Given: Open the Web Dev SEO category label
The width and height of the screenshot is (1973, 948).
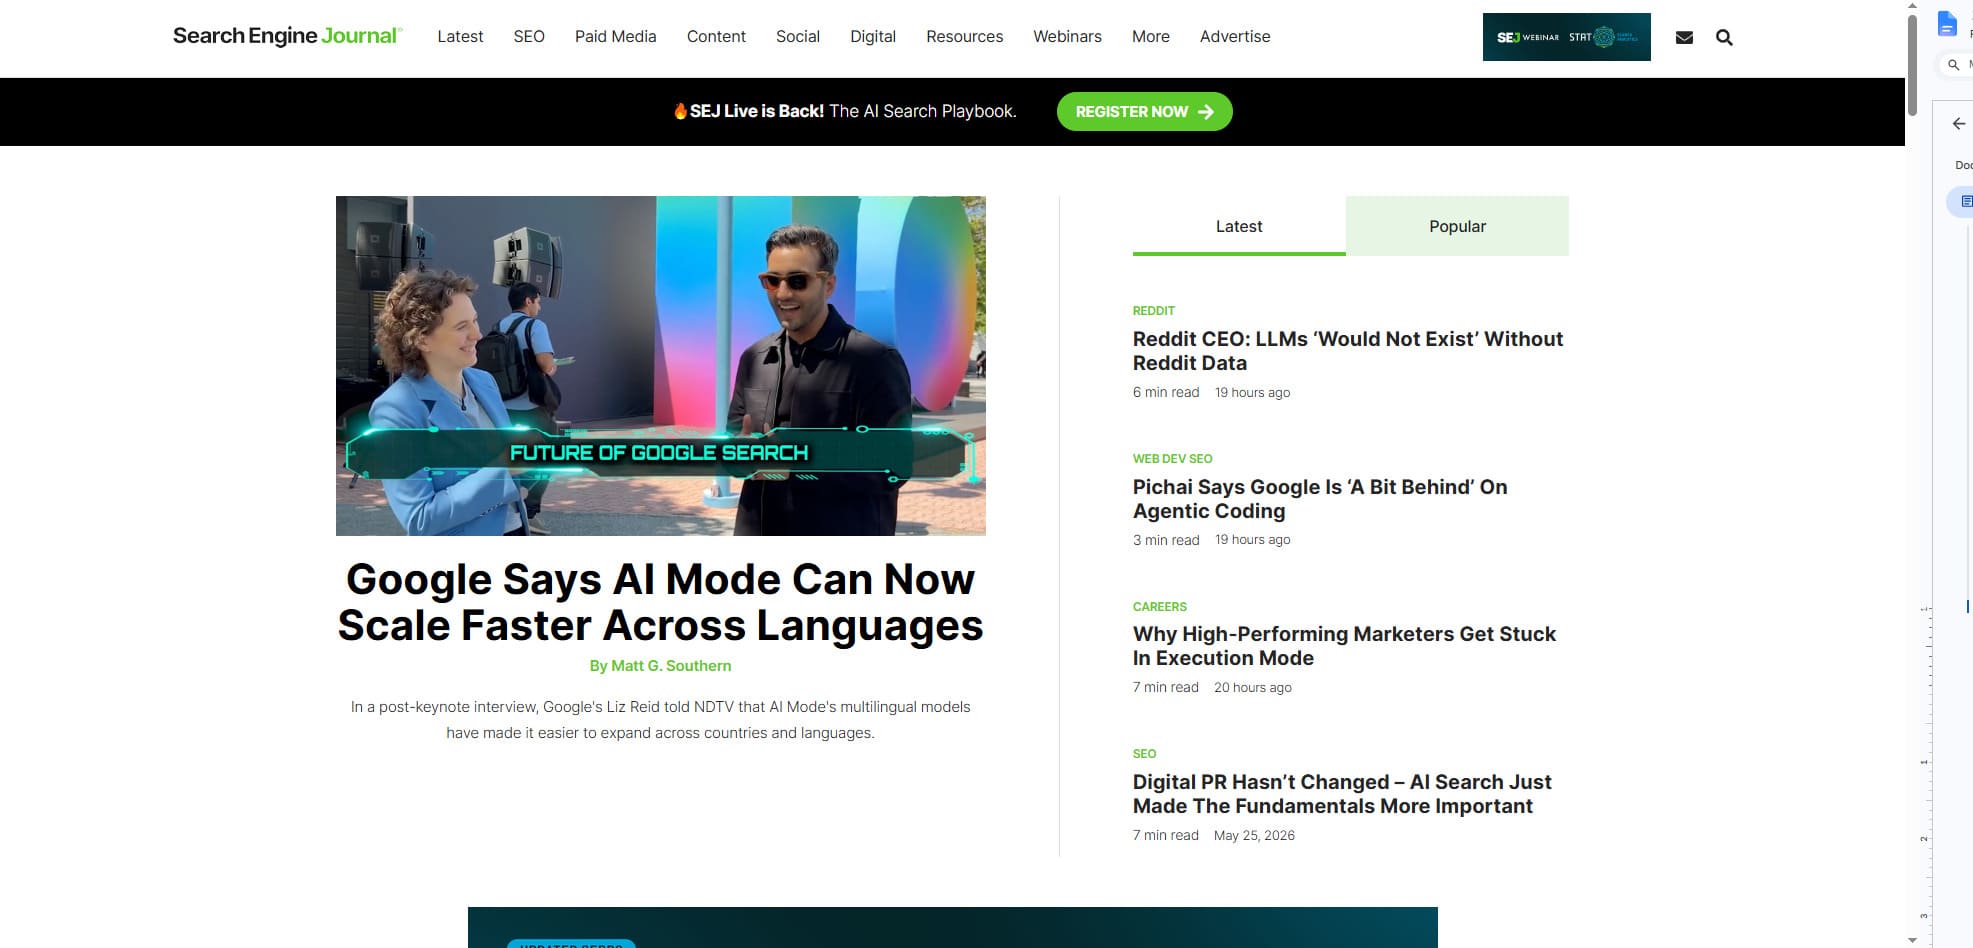Looking at the screenshot, I should [x=1172, y=459].
